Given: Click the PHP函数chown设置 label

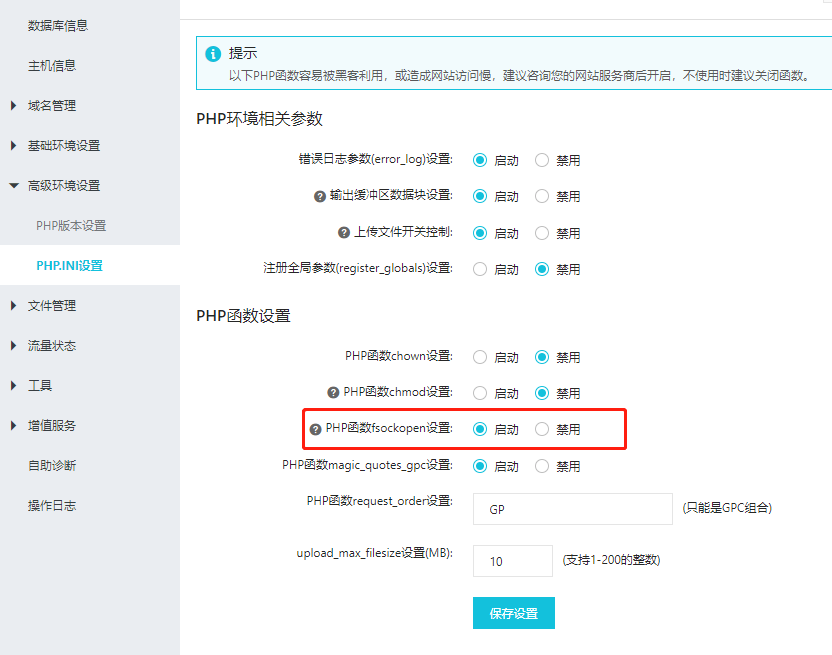Looking at the screenshot, I should pos(399,356).
